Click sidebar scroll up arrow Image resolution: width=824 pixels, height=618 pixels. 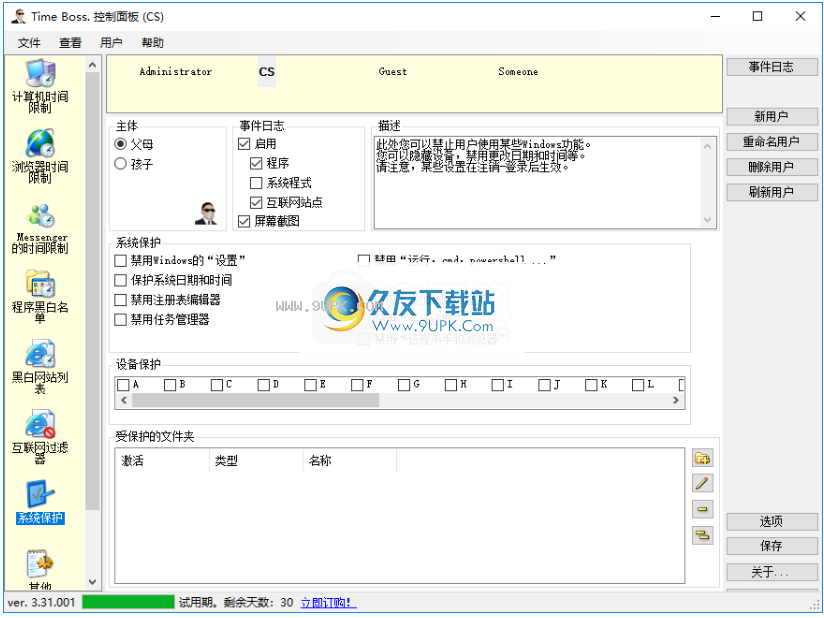92,65
